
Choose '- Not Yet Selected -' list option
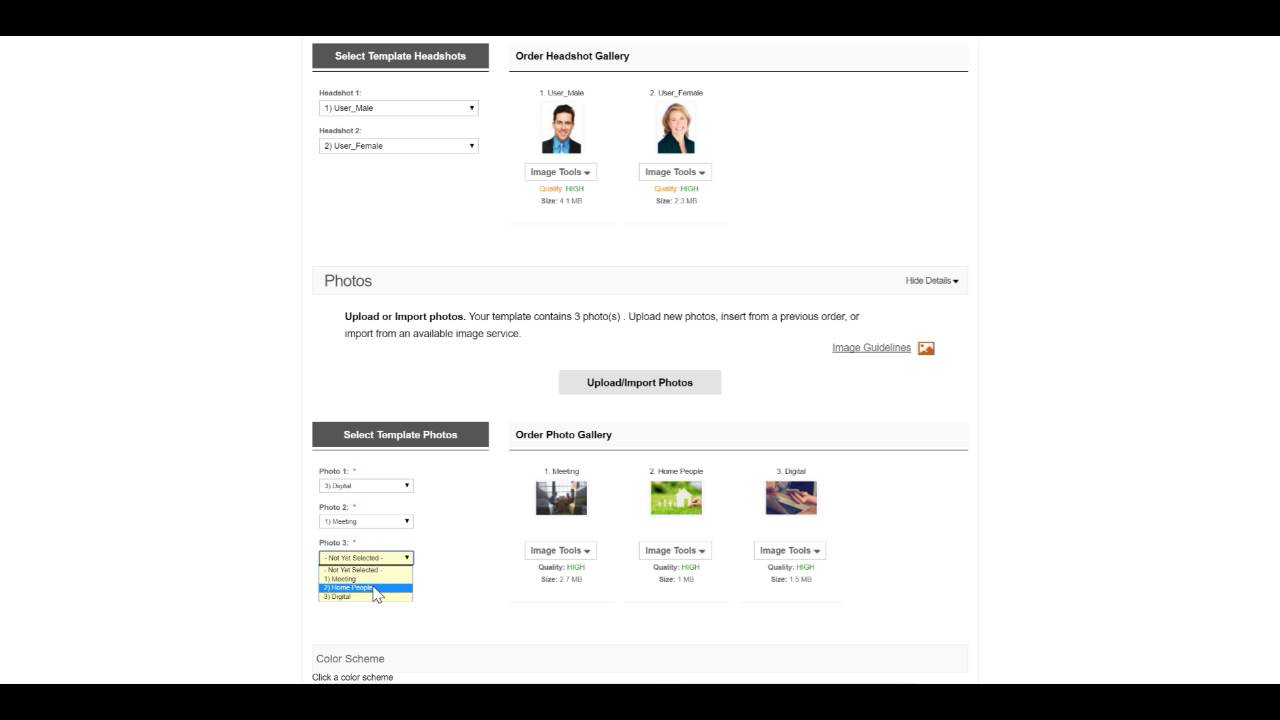(366, 570)
